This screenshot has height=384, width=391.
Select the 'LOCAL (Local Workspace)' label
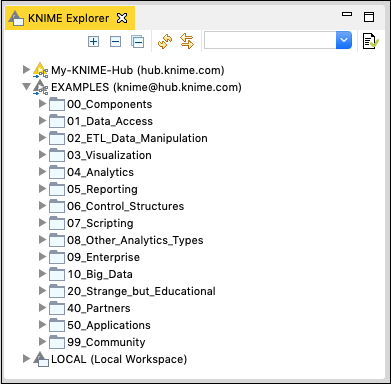coord(119,359)
